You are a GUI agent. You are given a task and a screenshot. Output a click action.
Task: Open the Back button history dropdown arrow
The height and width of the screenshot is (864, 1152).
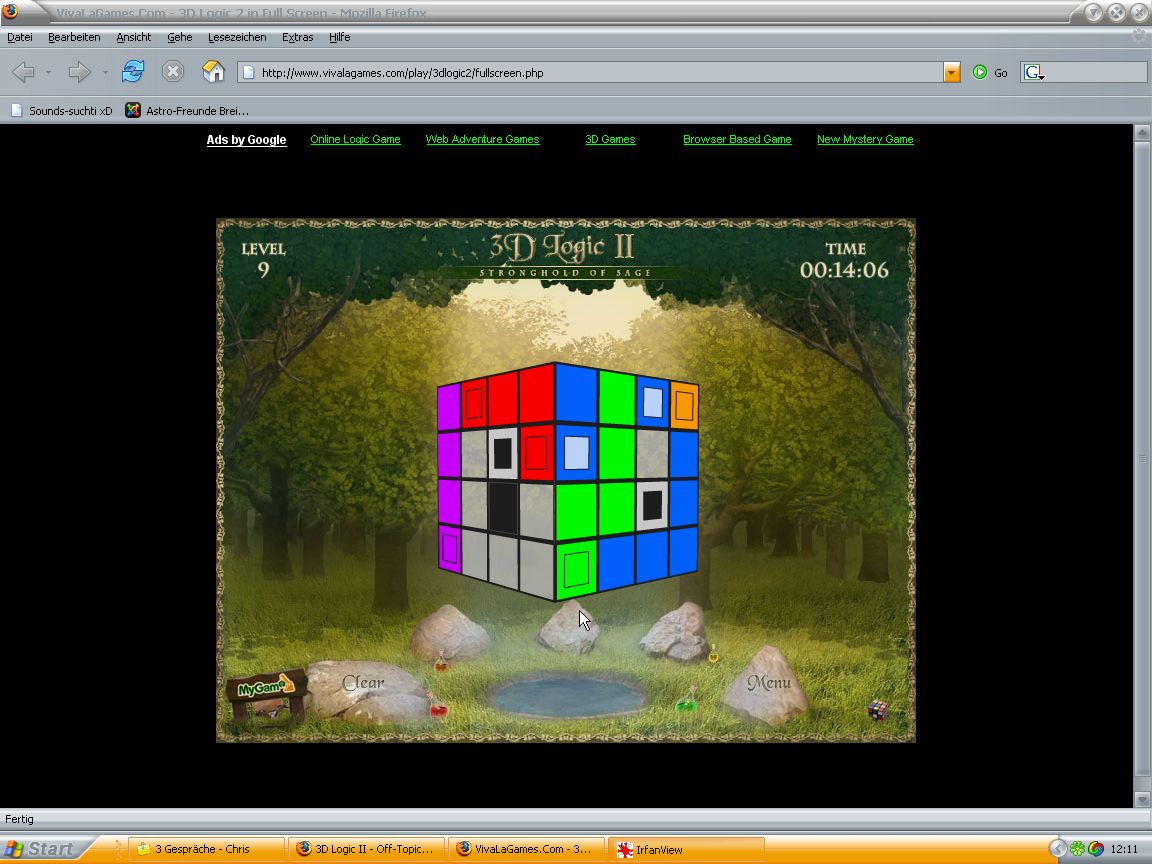coord(48,73)
